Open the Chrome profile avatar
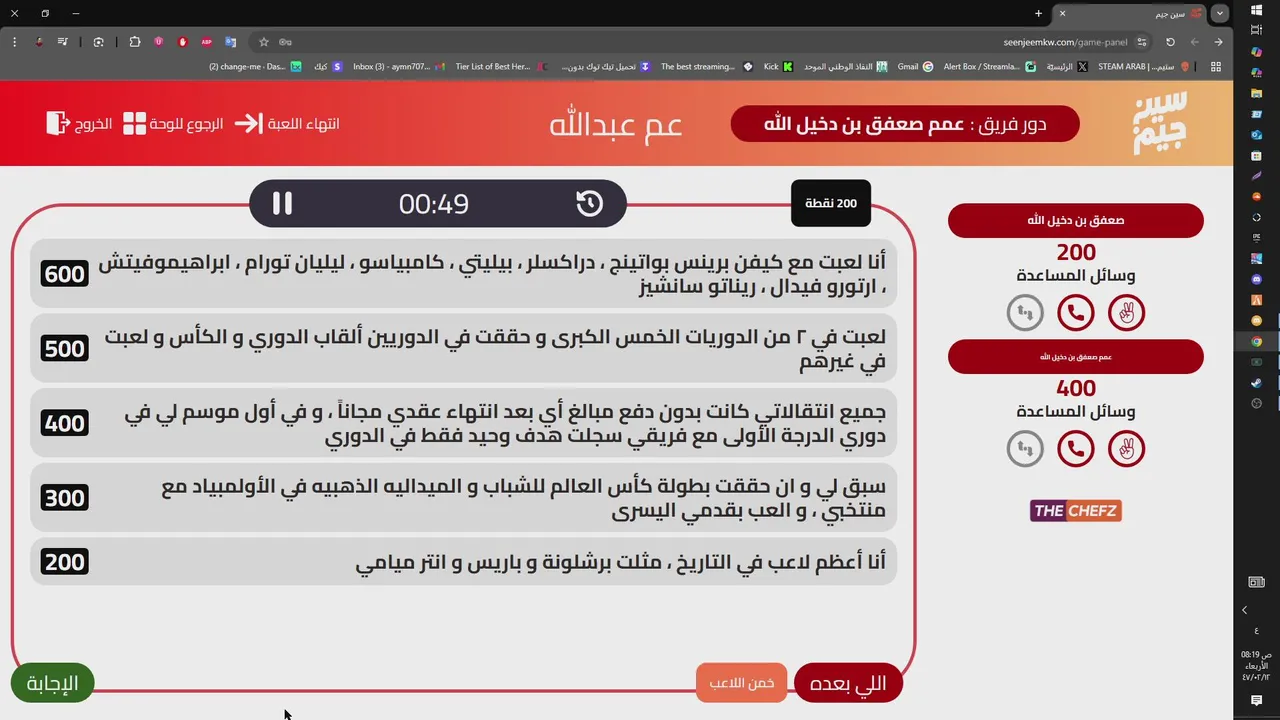 tap(39, 42)
